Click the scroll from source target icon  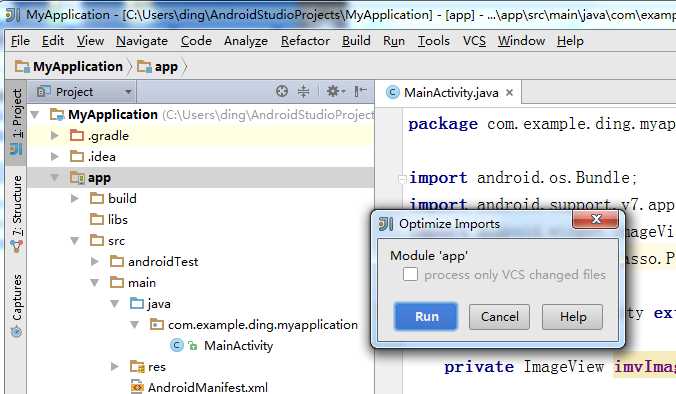coord(282,91)
